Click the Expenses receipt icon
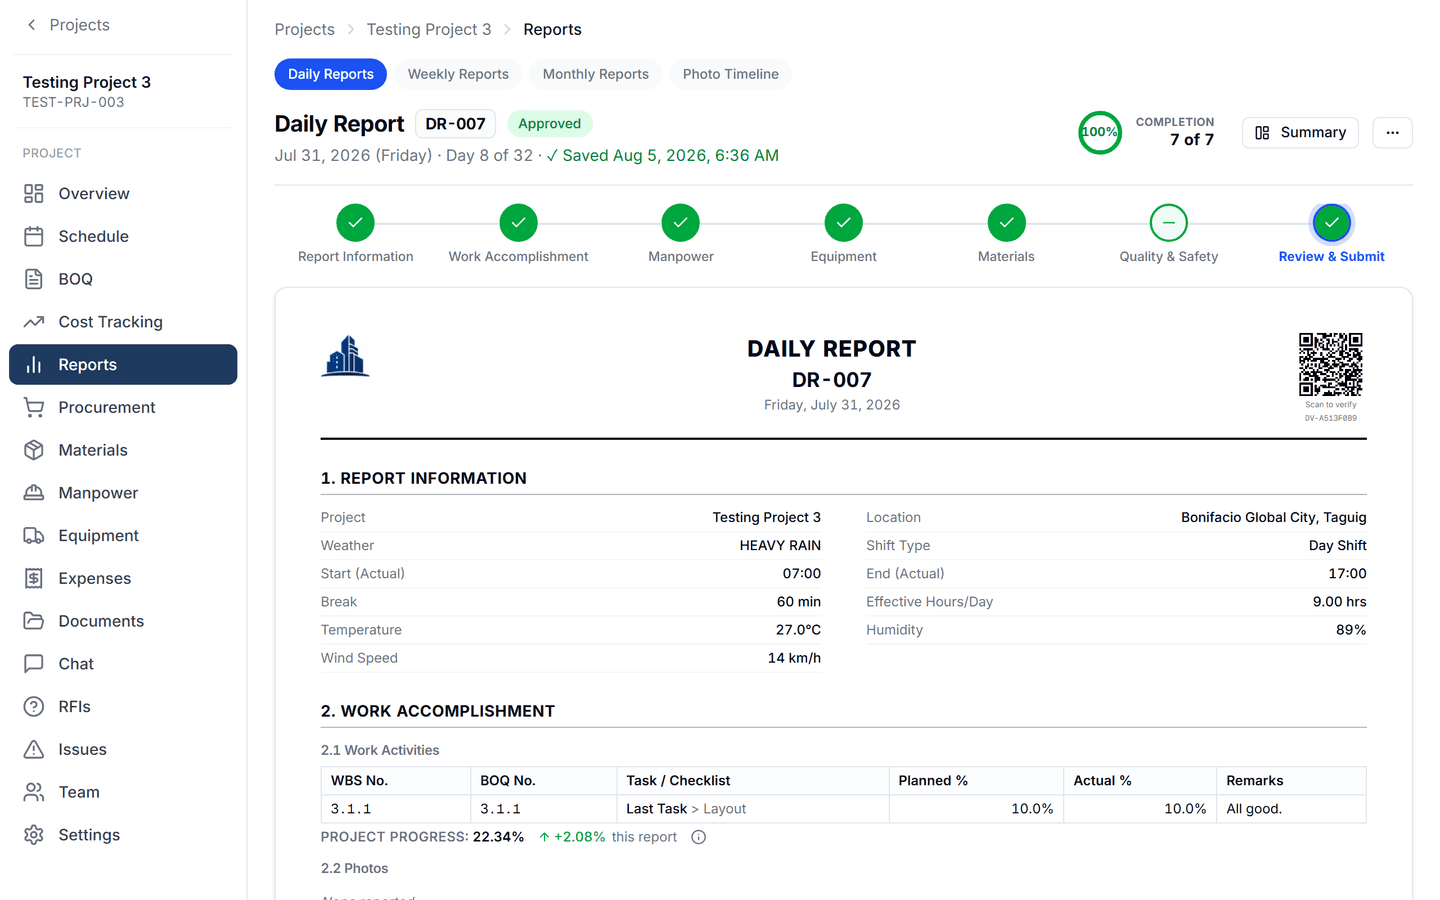Viewport: 1440px width, 900px height. pos(34,579)
